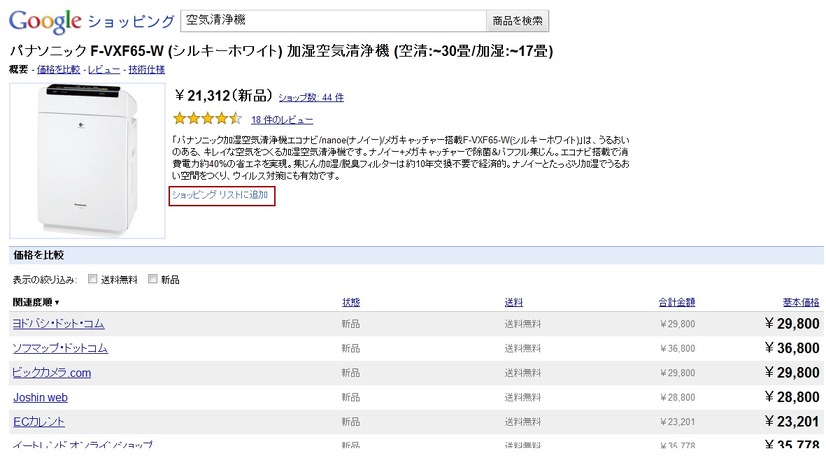Open the ショップ数: 44 件 link
The height and width of the screenshot is (458, 826).
[x=311, y=97]
